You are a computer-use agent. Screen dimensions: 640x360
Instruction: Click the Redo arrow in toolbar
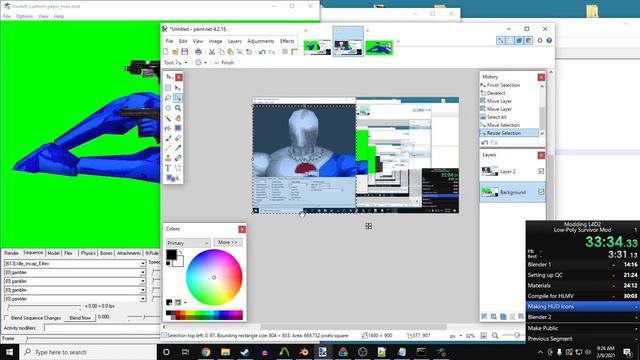coord(271,52)
